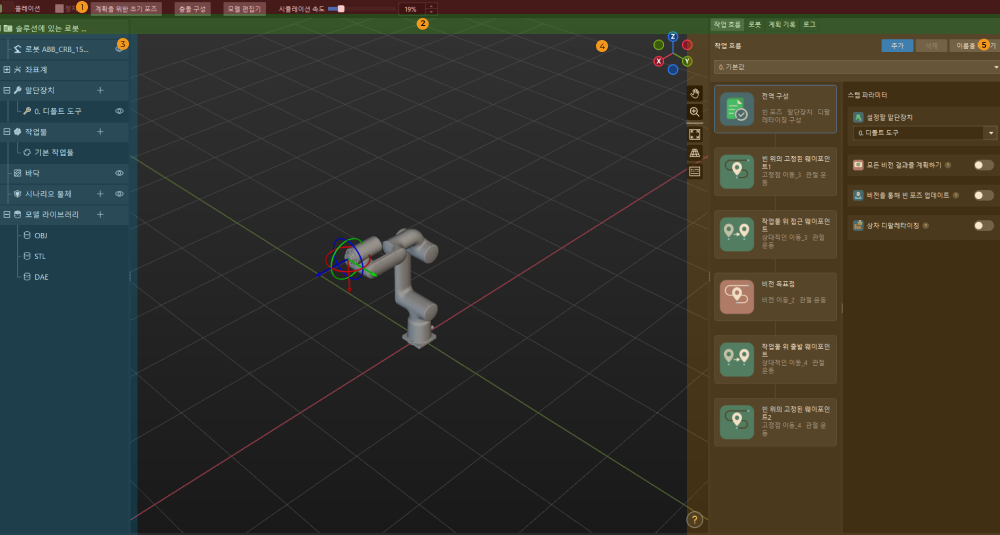Activate the zoom magnifier tool
This screenshot has height=535, width=1000.
pos(695,112)
